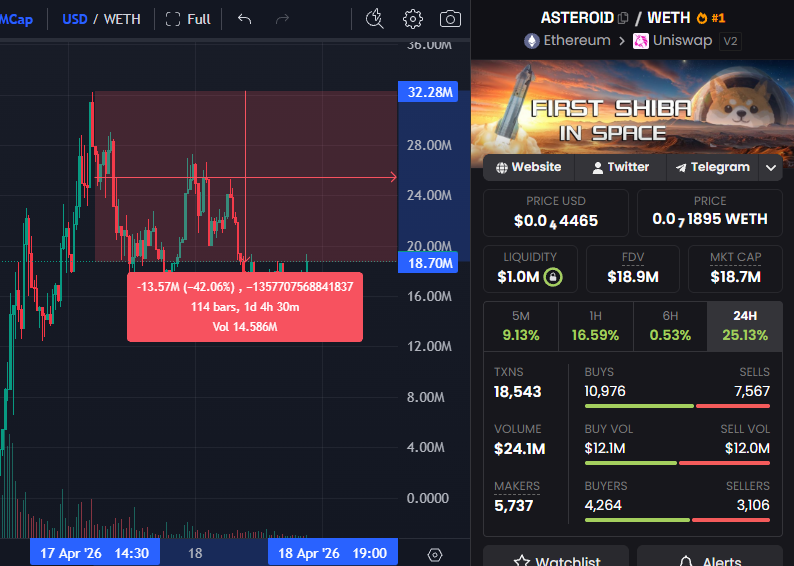This screenshot has height=566, width=794.
Task: Select the 5M timeframe tab
Action: point(521,326)
